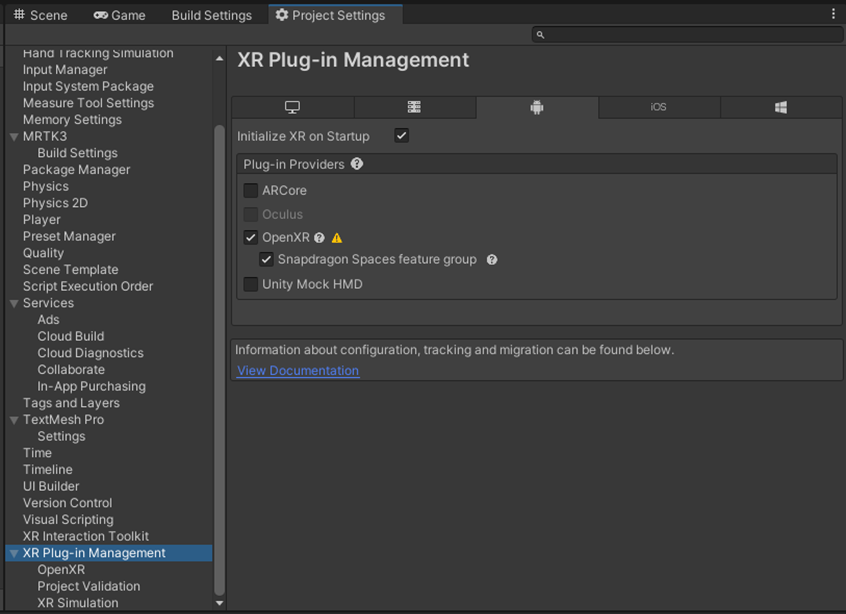Collapse the Services tree section
This screenshot has height=614, width=846.
coord(14,304)
